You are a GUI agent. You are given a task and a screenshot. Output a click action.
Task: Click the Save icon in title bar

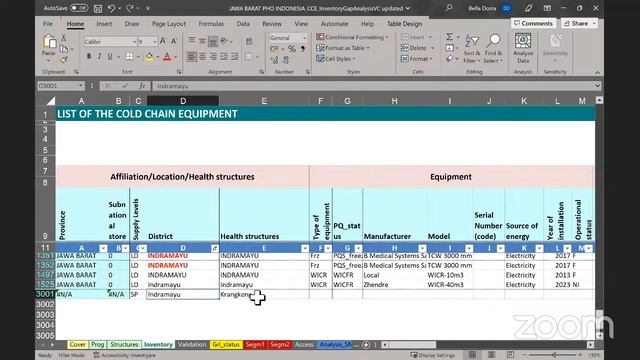coord(98,8)
